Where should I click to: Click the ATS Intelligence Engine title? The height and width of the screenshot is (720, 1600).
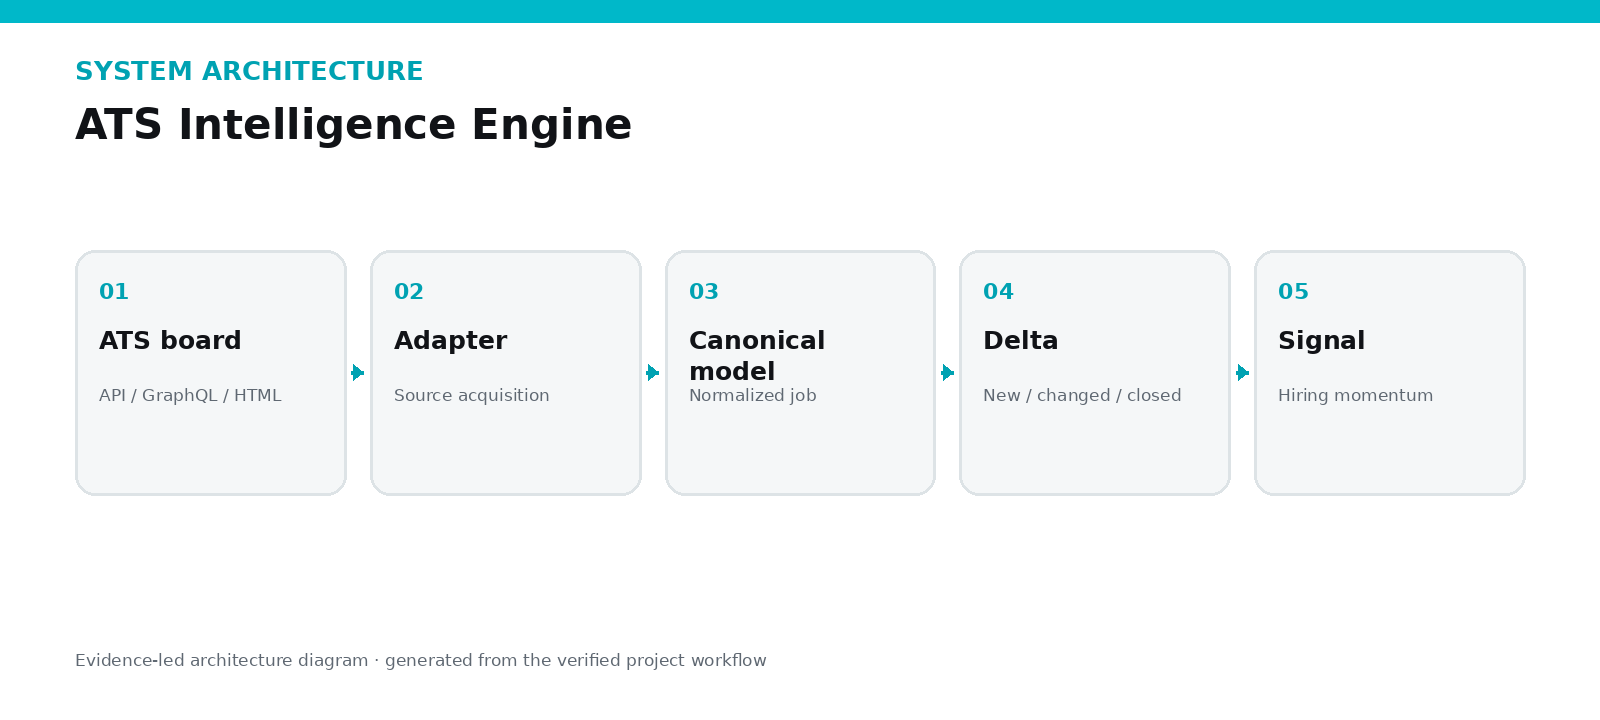tap(353, 126)
